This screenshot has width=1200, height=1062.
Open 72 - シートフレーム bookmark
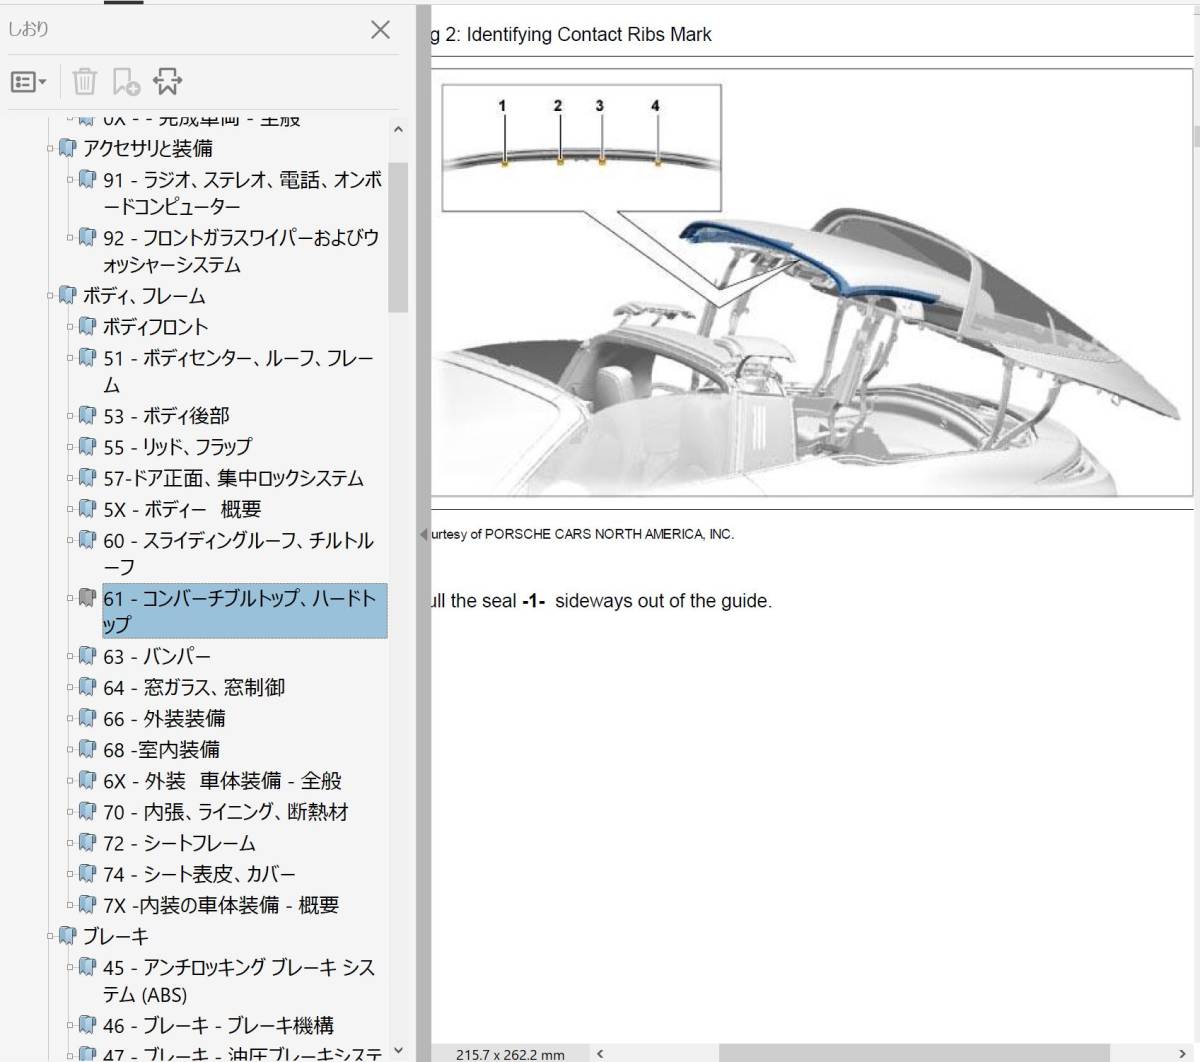pos(179,843)
